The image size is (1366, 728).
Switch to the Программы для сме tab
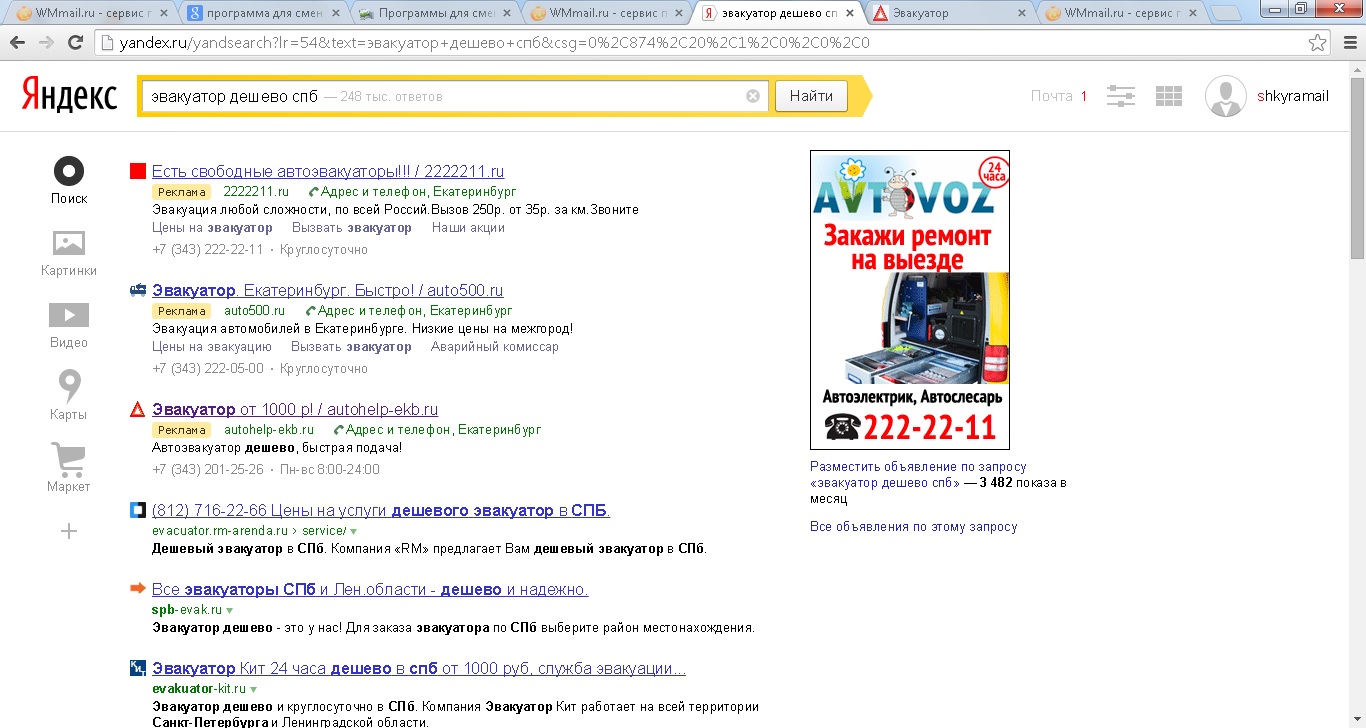(x=435, y=13)
